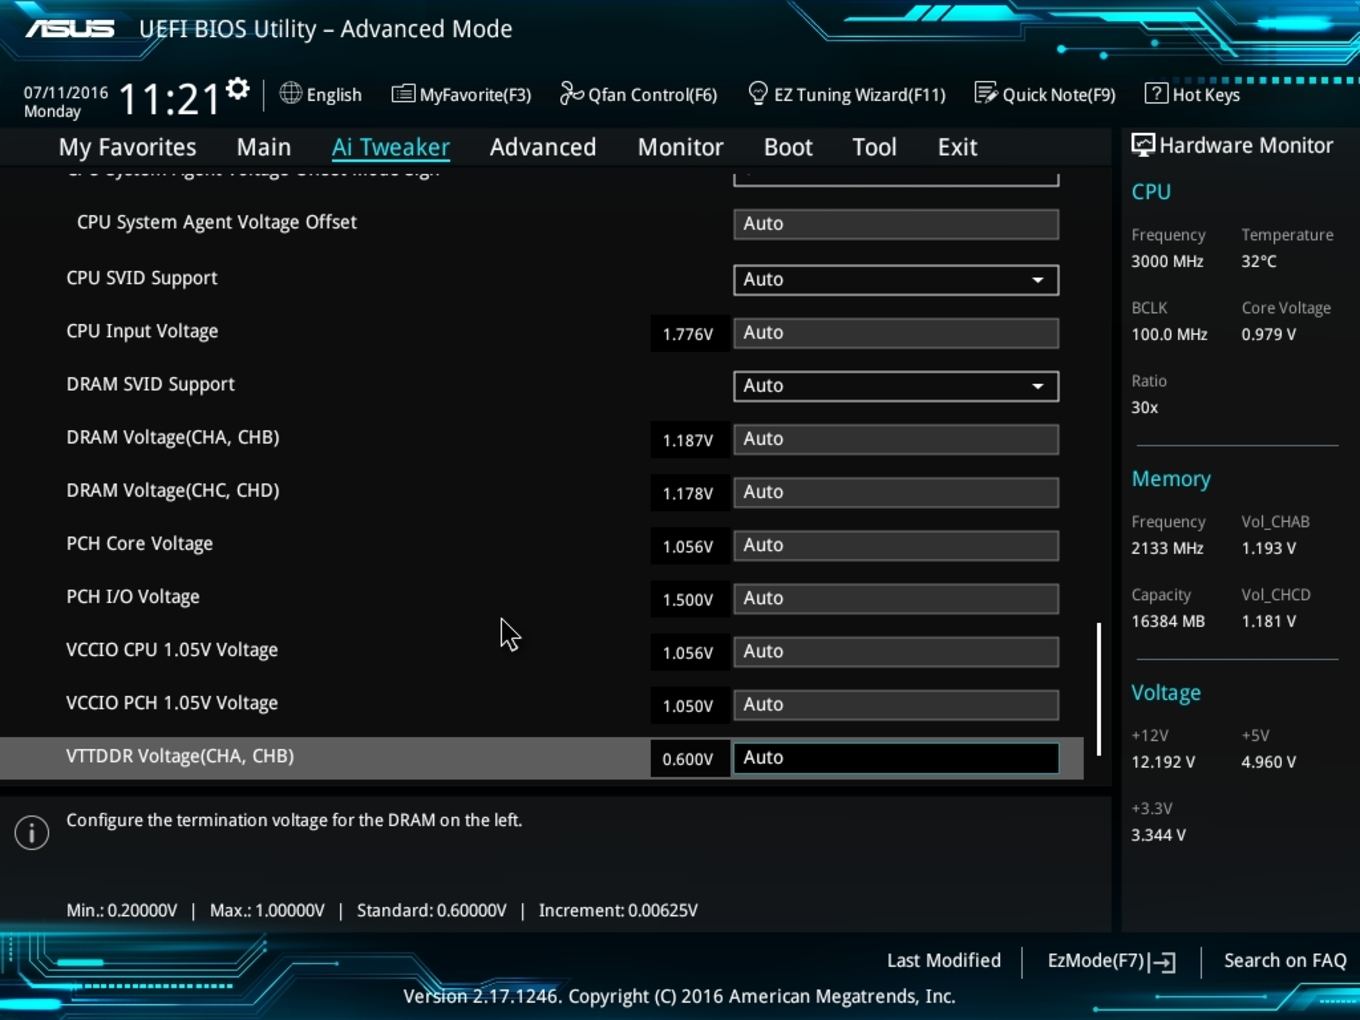This screenshot has width=1360, height=1020.
Task: Click VCCIO CPU 1.05V Voltage field
Action: click(896, 651)
